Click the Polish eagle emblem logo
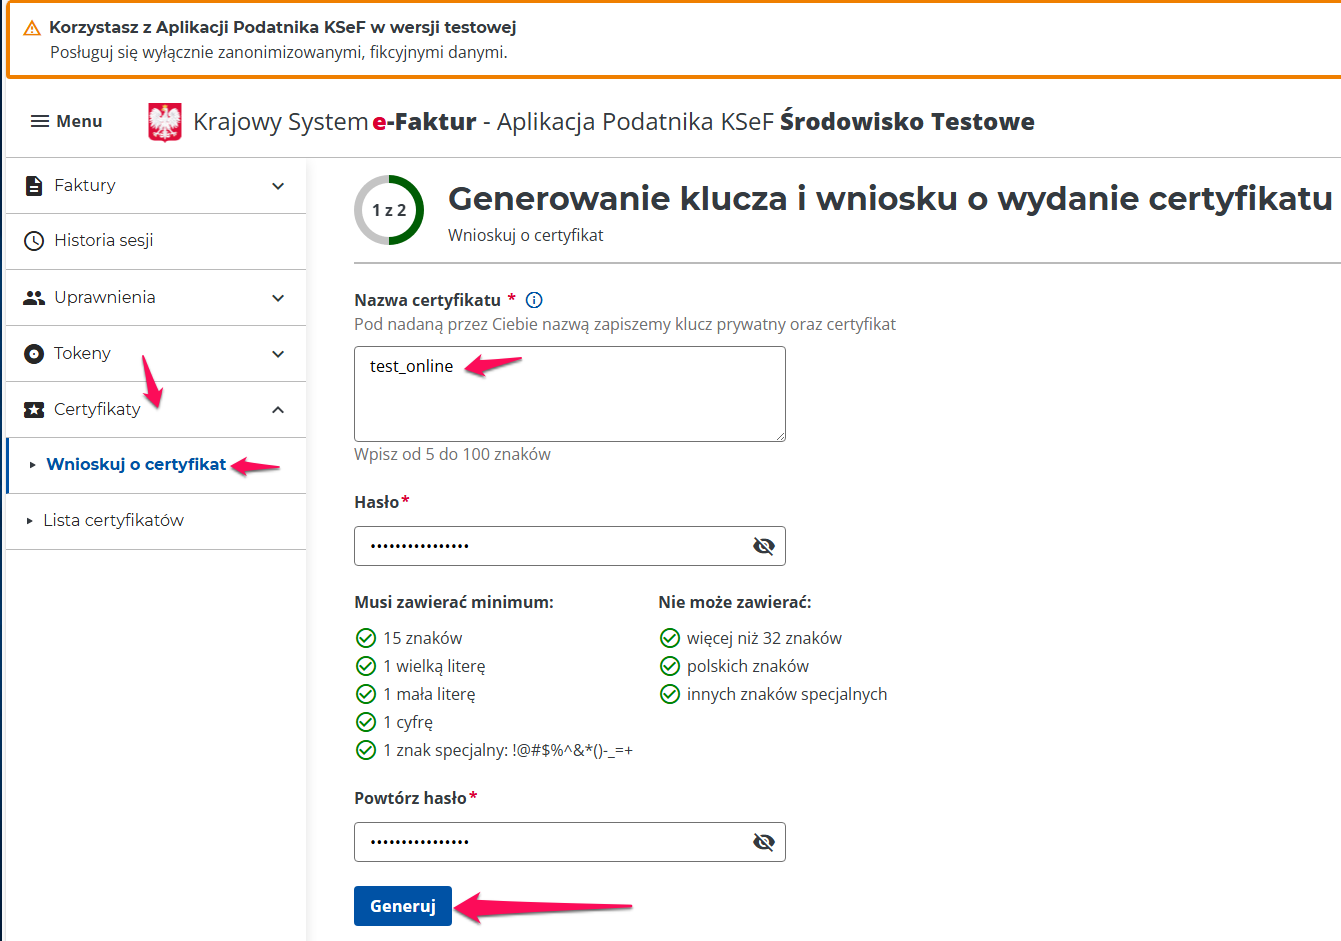 [x=165, y=122]
